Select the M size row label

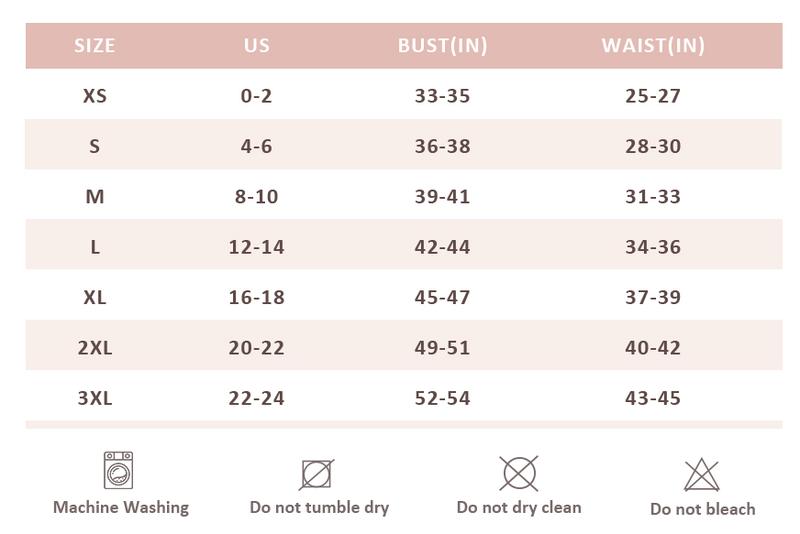95,196
